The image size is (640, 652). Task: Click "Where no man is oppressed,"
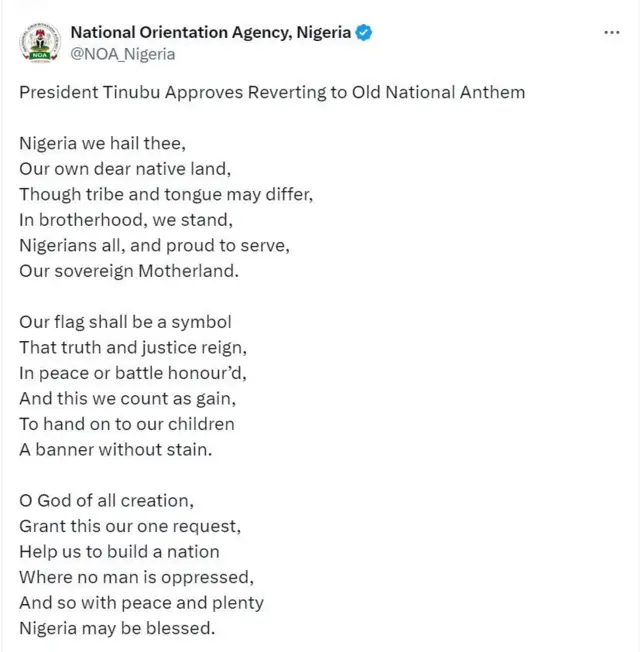click(x=132, y=577)
